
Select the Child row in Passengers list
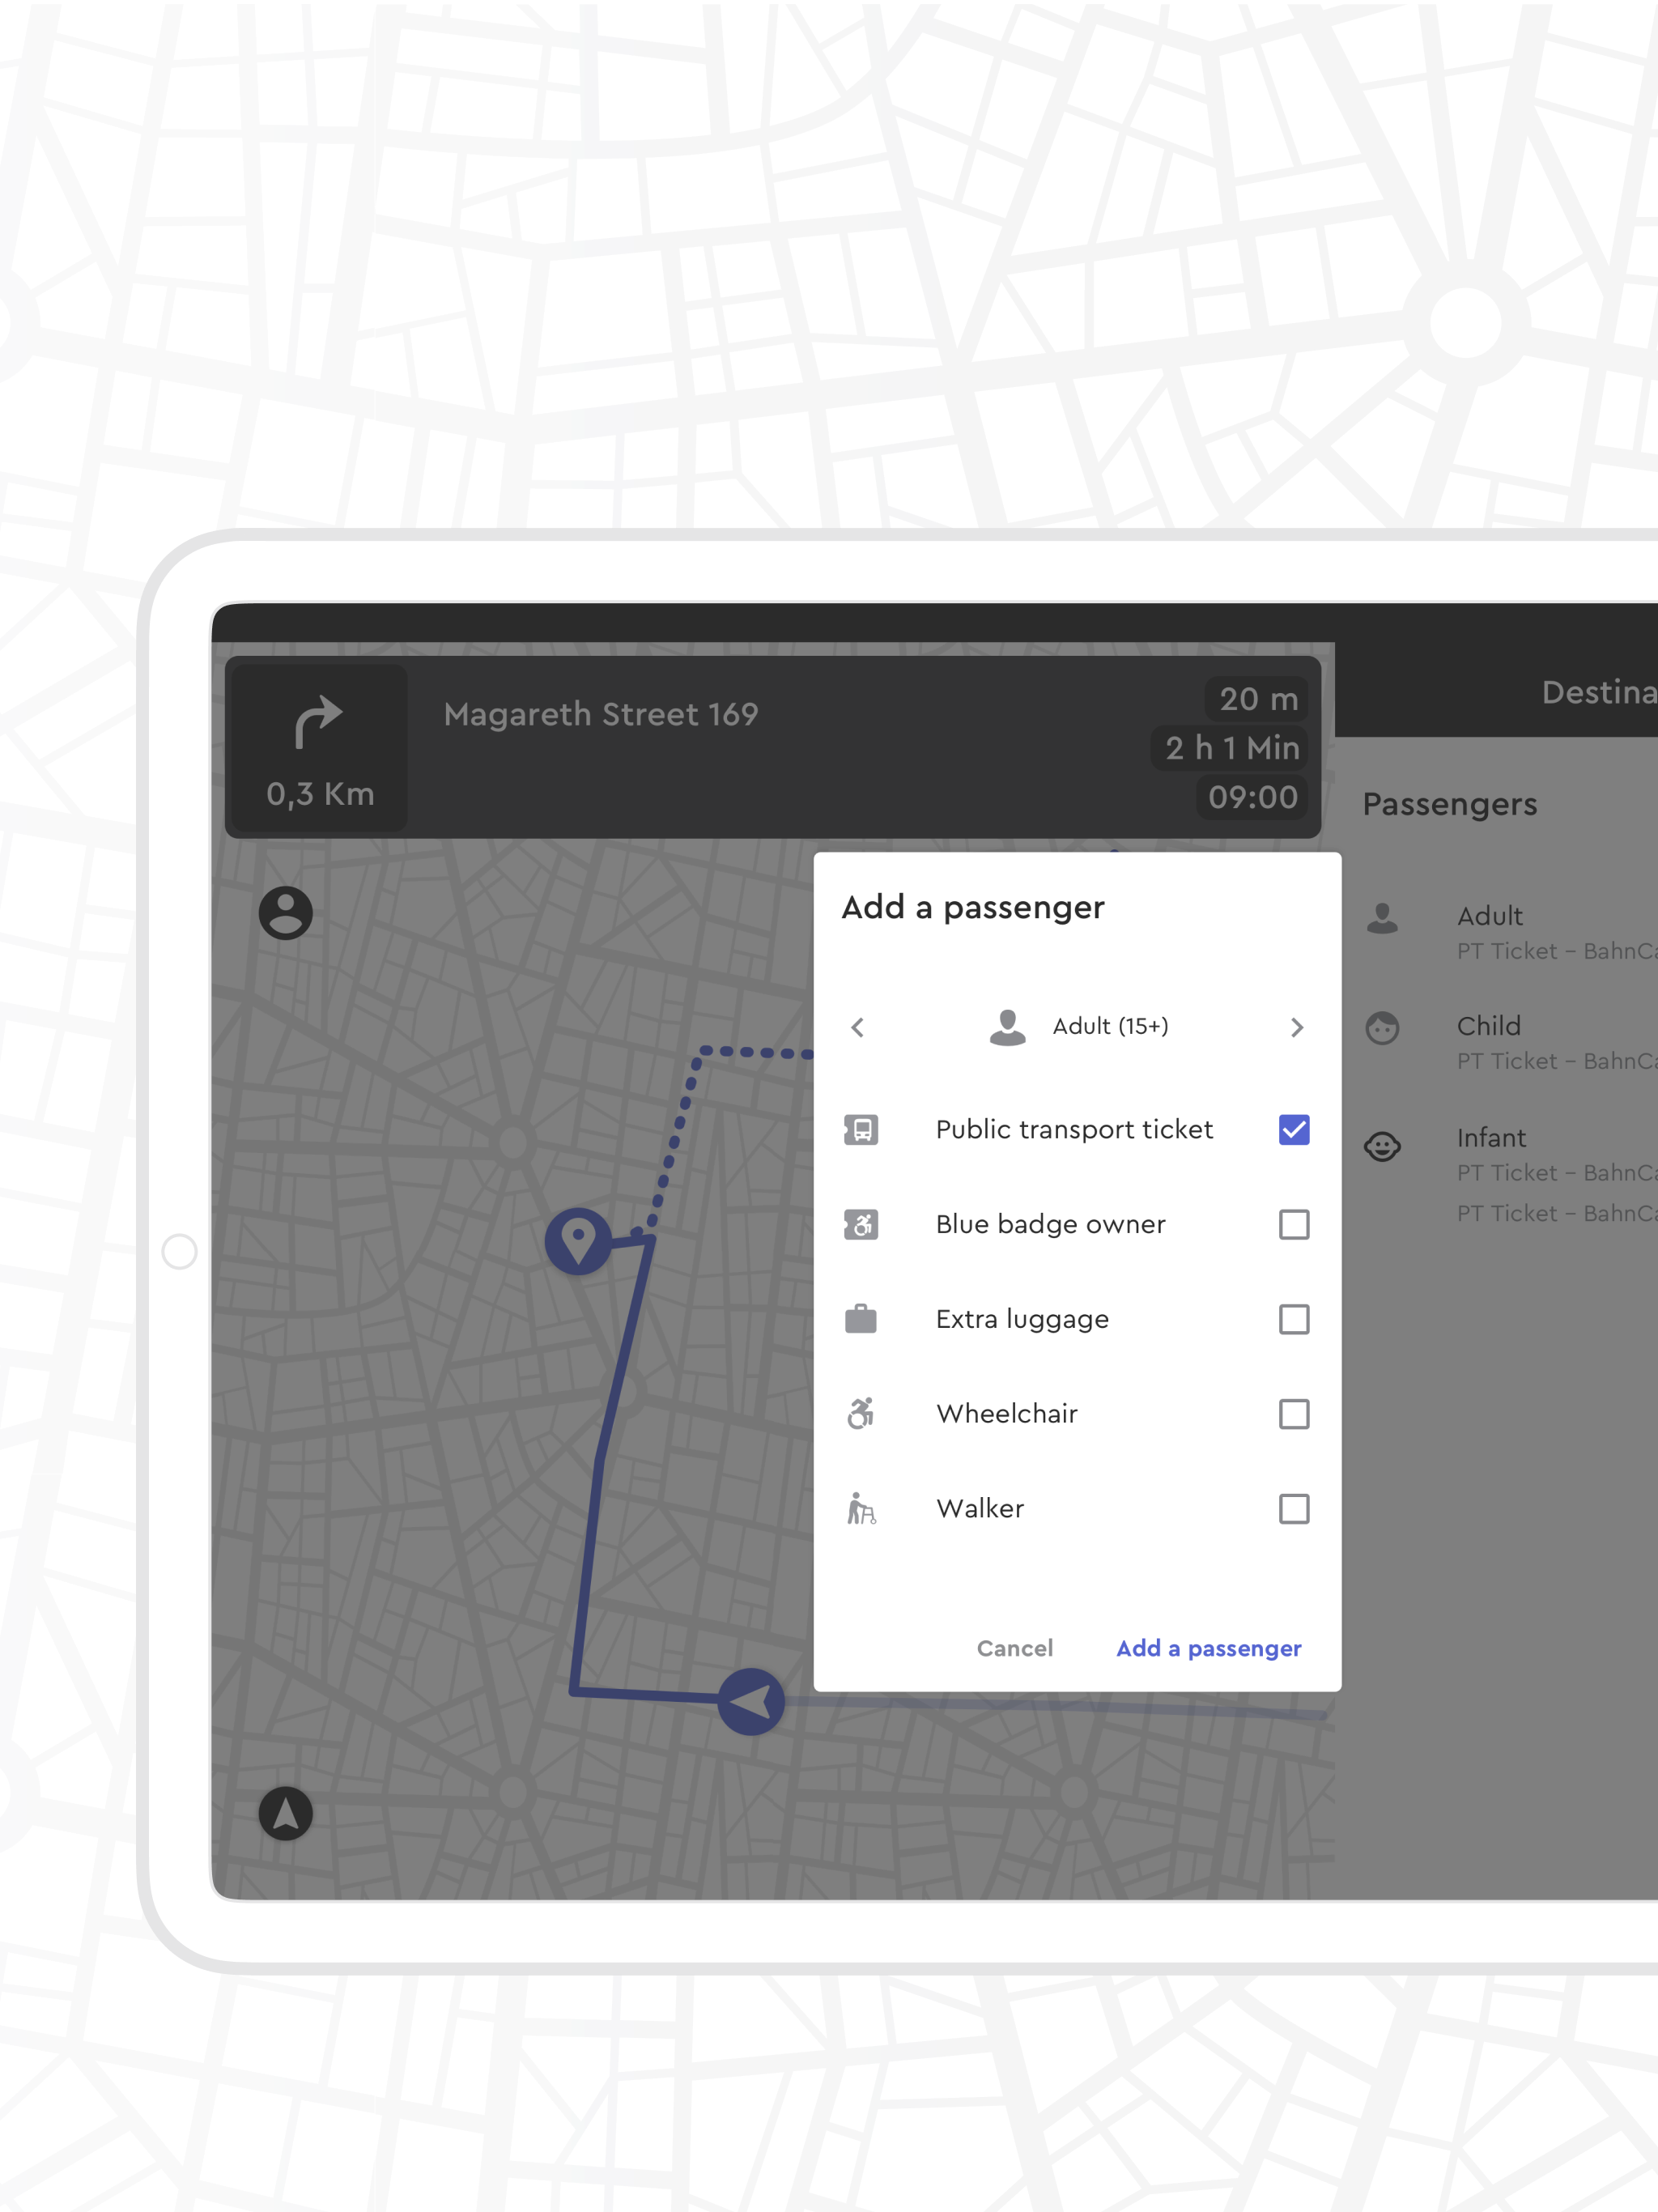point(1510,1042)
